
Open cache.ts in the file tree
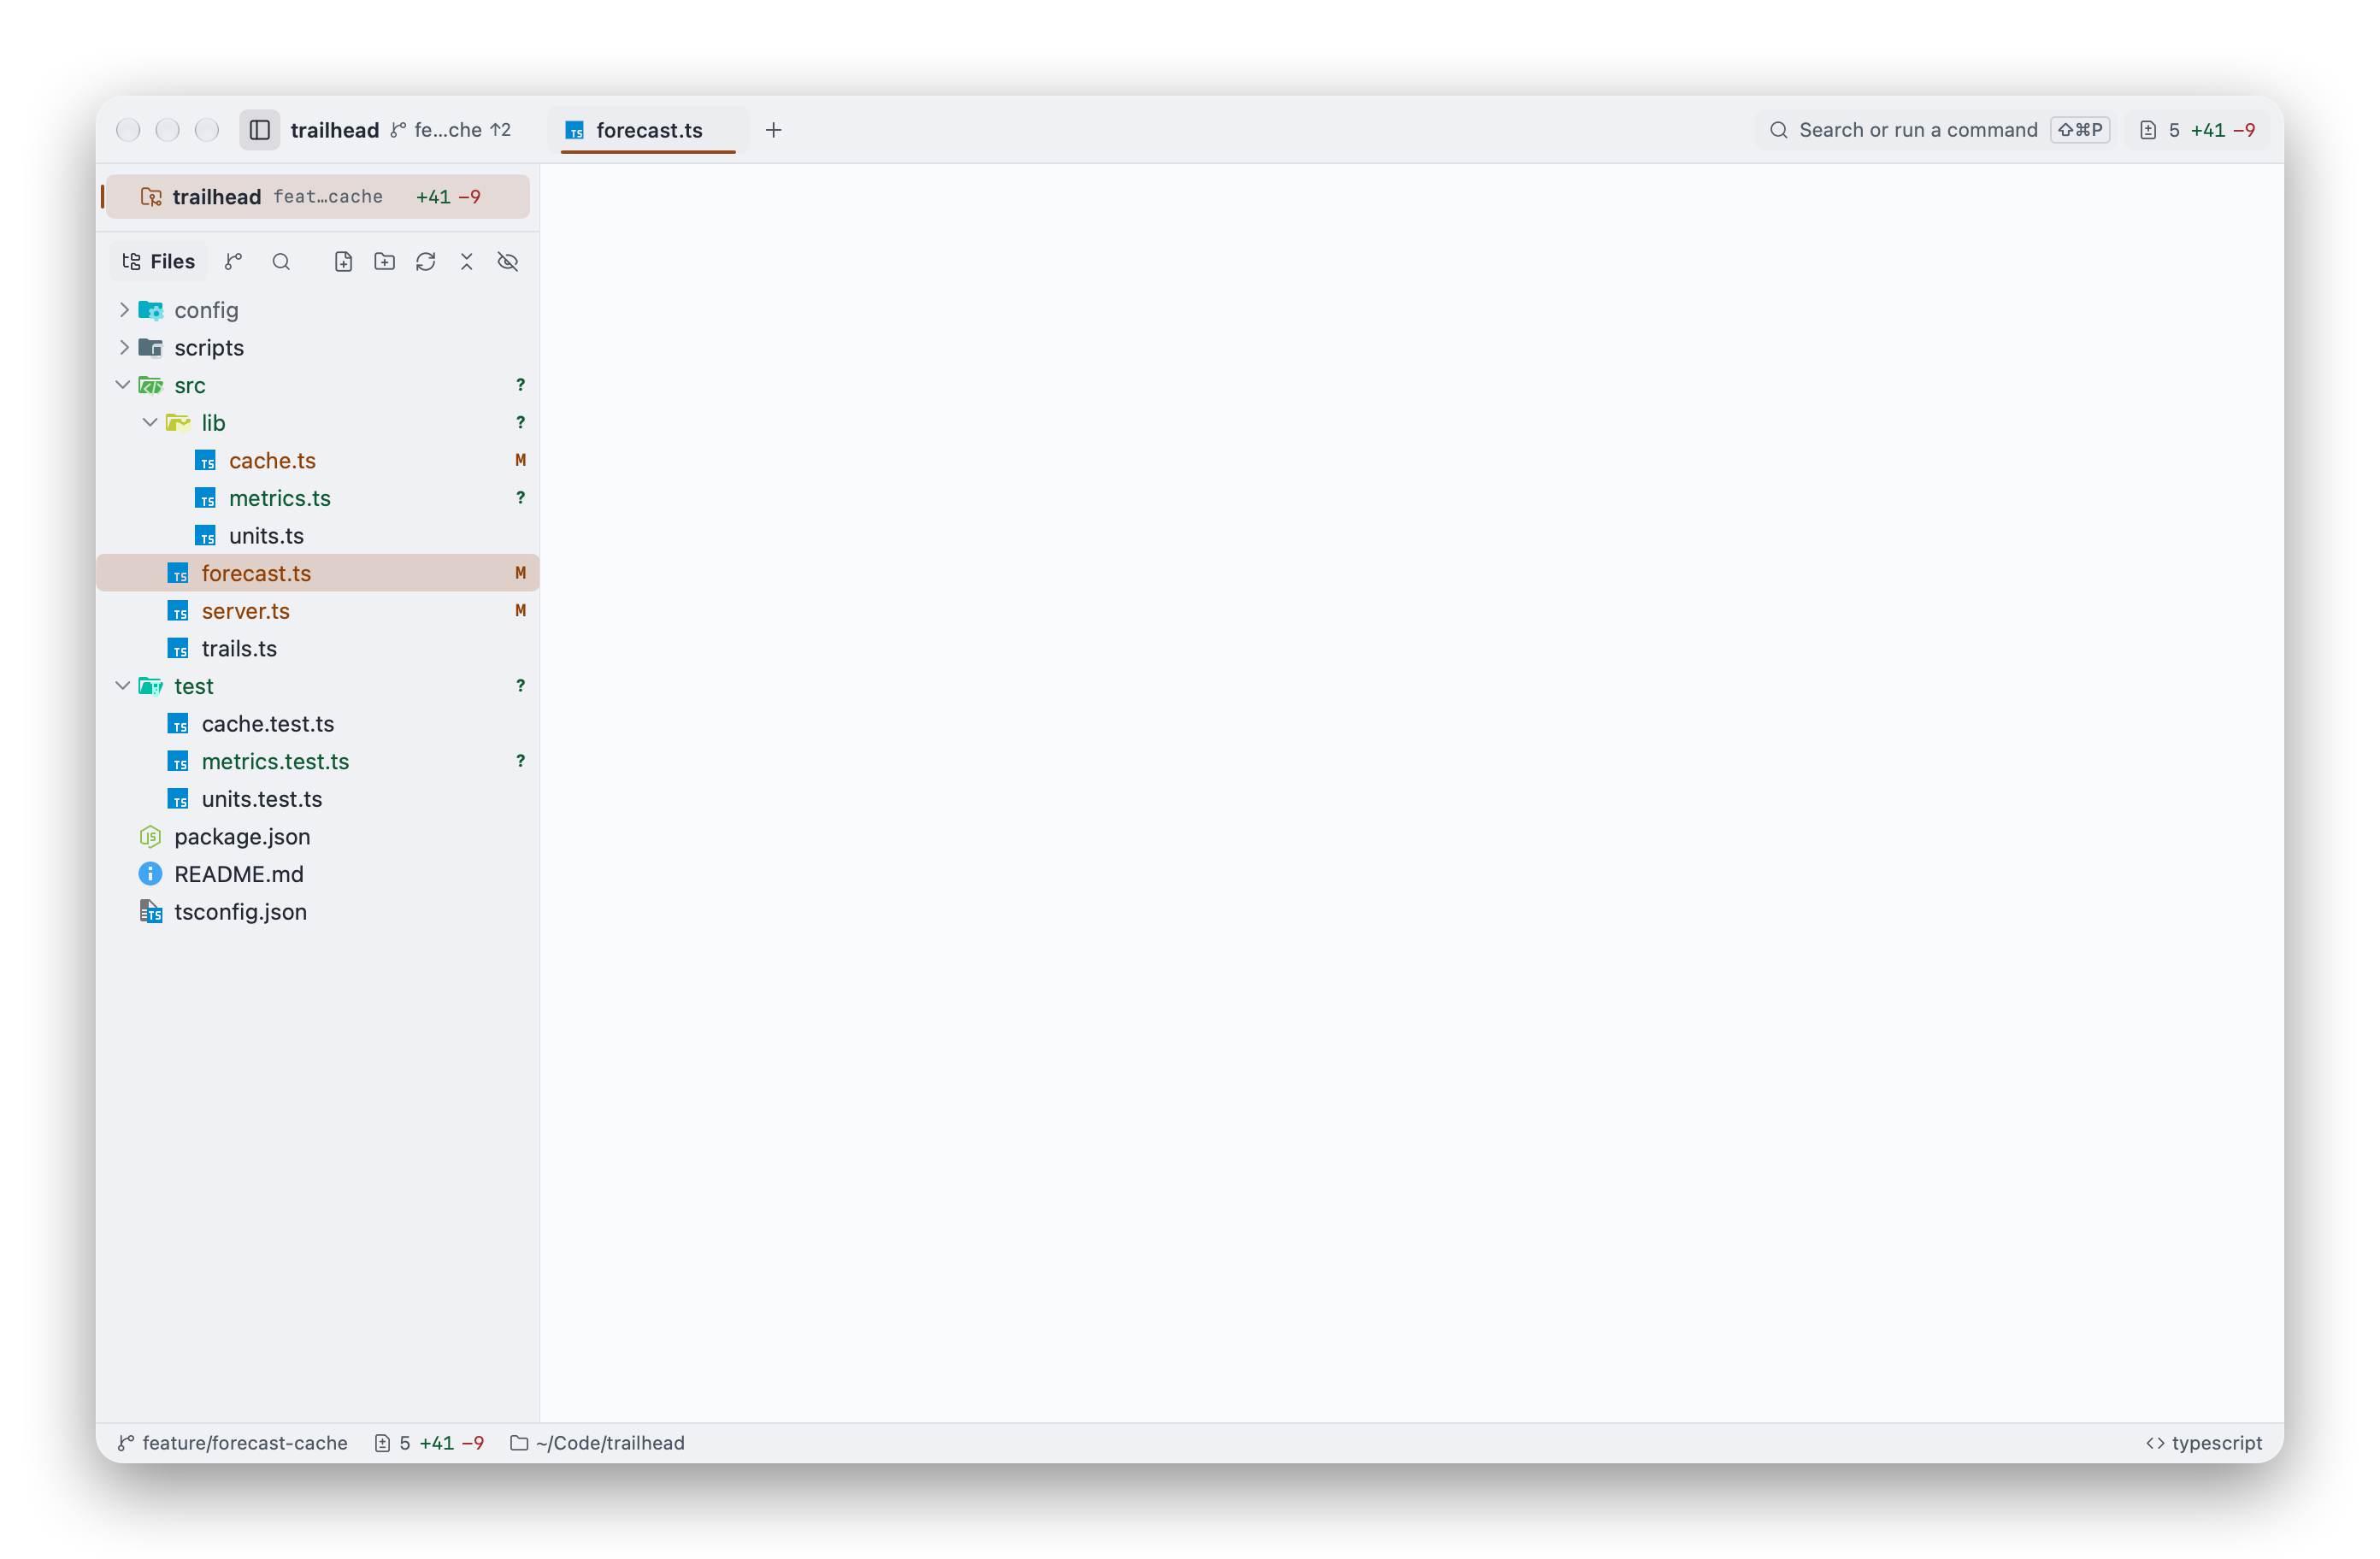click(318, 460)
